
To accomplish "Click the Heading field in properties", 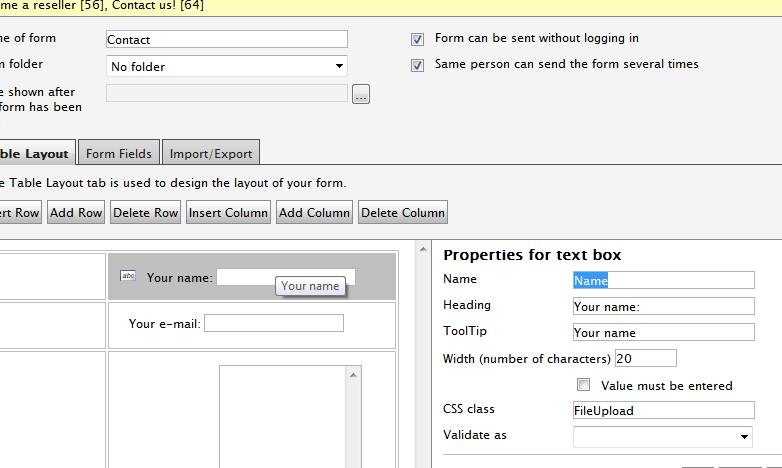I will [663, 307].
